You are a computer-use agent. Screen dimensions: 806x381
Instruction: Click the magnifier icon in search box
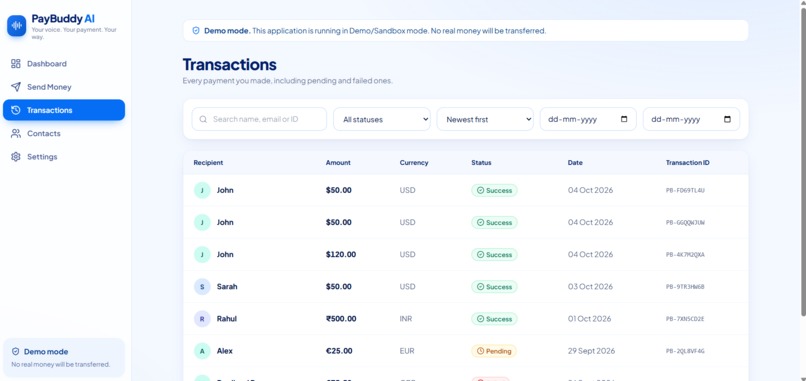(x=203, y=119)
